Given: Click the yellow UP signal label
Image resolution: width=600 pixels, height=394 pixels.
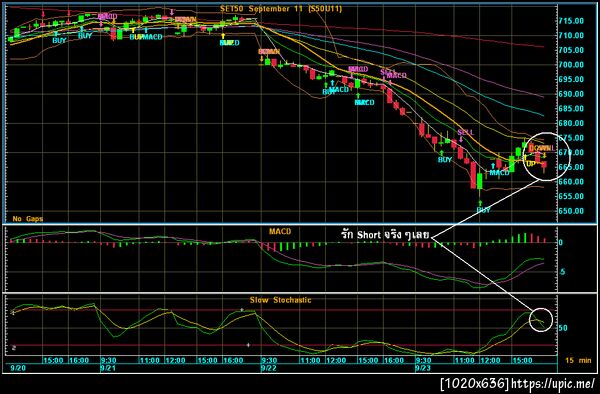Looking at the screenshot, I should [530, 164].
